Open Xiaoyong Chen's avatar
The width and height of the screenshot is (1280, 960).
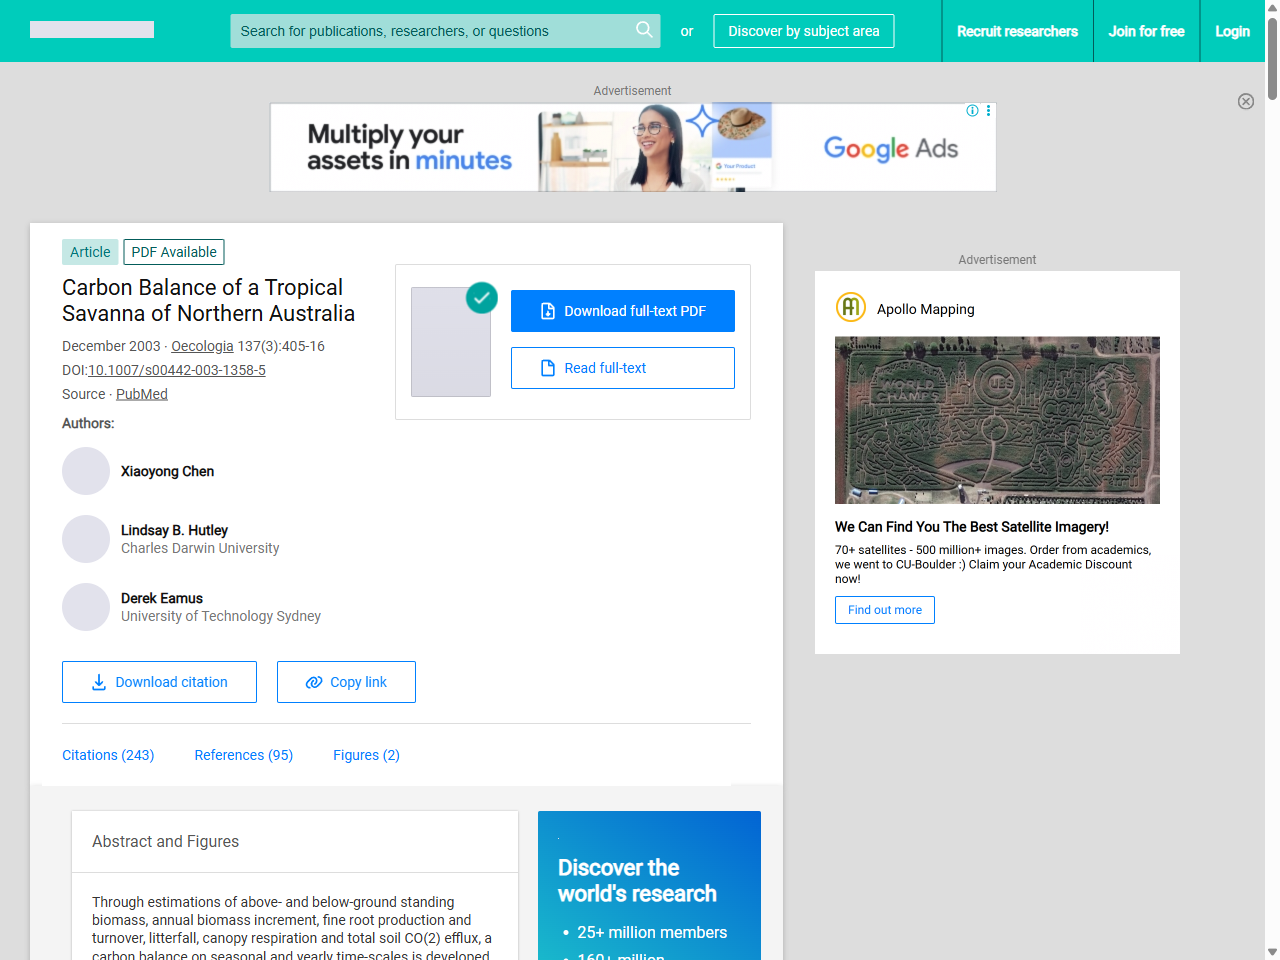[86, 471]
